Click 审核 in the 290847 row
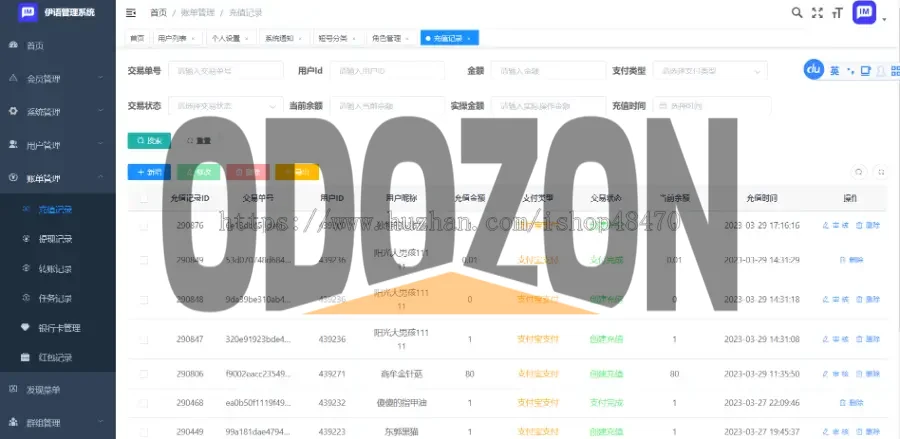 tap(836, 340)
